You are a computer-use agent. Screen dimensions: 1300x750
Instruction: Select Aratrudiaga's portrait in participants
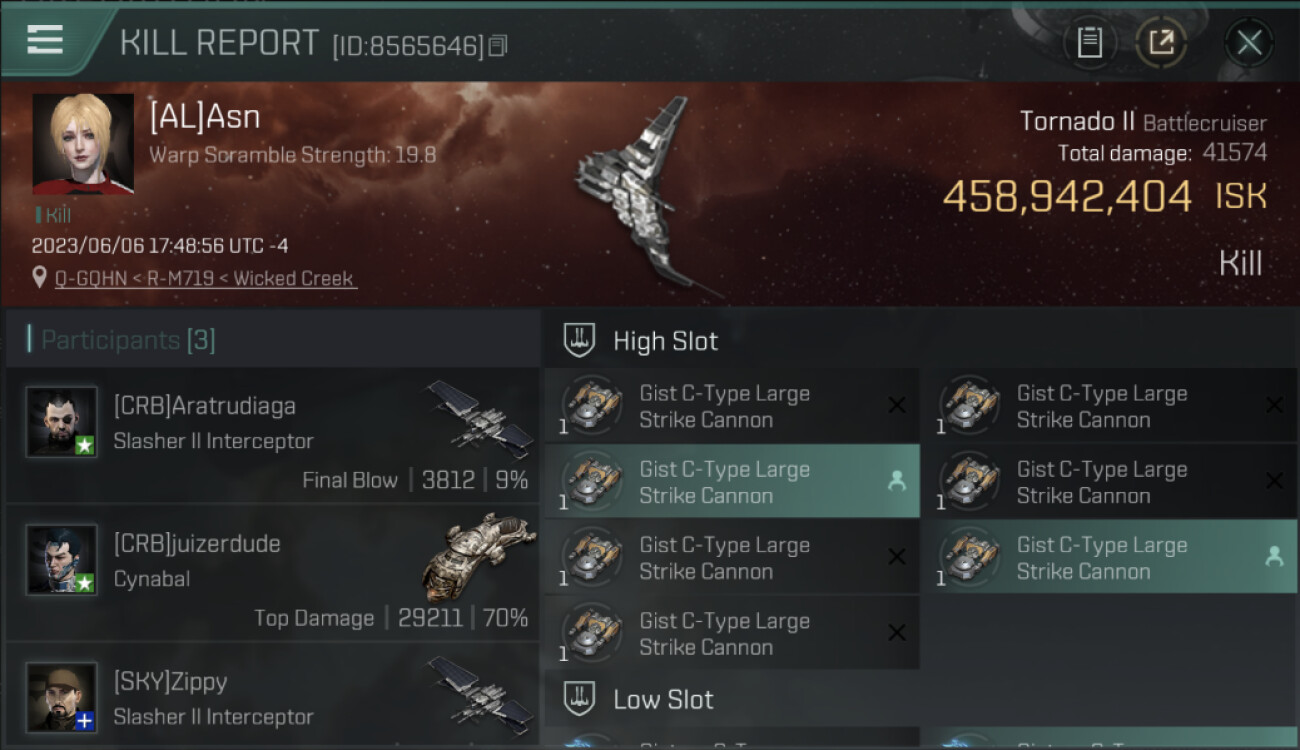[61, 422]
